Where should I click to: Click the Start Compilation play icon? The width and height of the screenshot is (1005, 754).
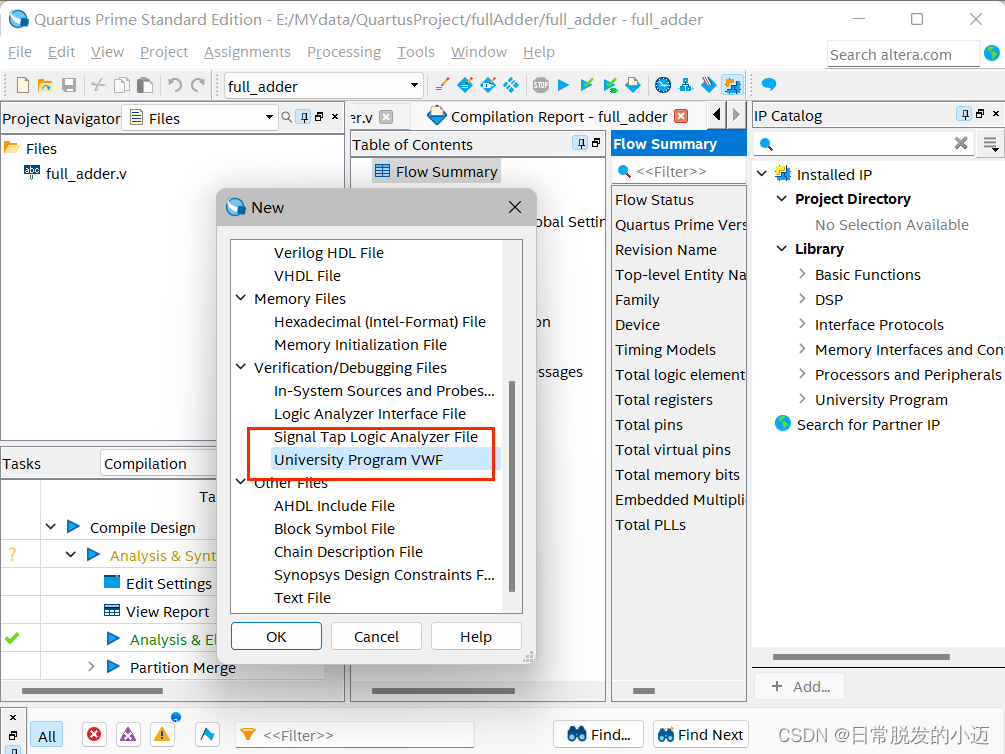(x=563, y=85)
